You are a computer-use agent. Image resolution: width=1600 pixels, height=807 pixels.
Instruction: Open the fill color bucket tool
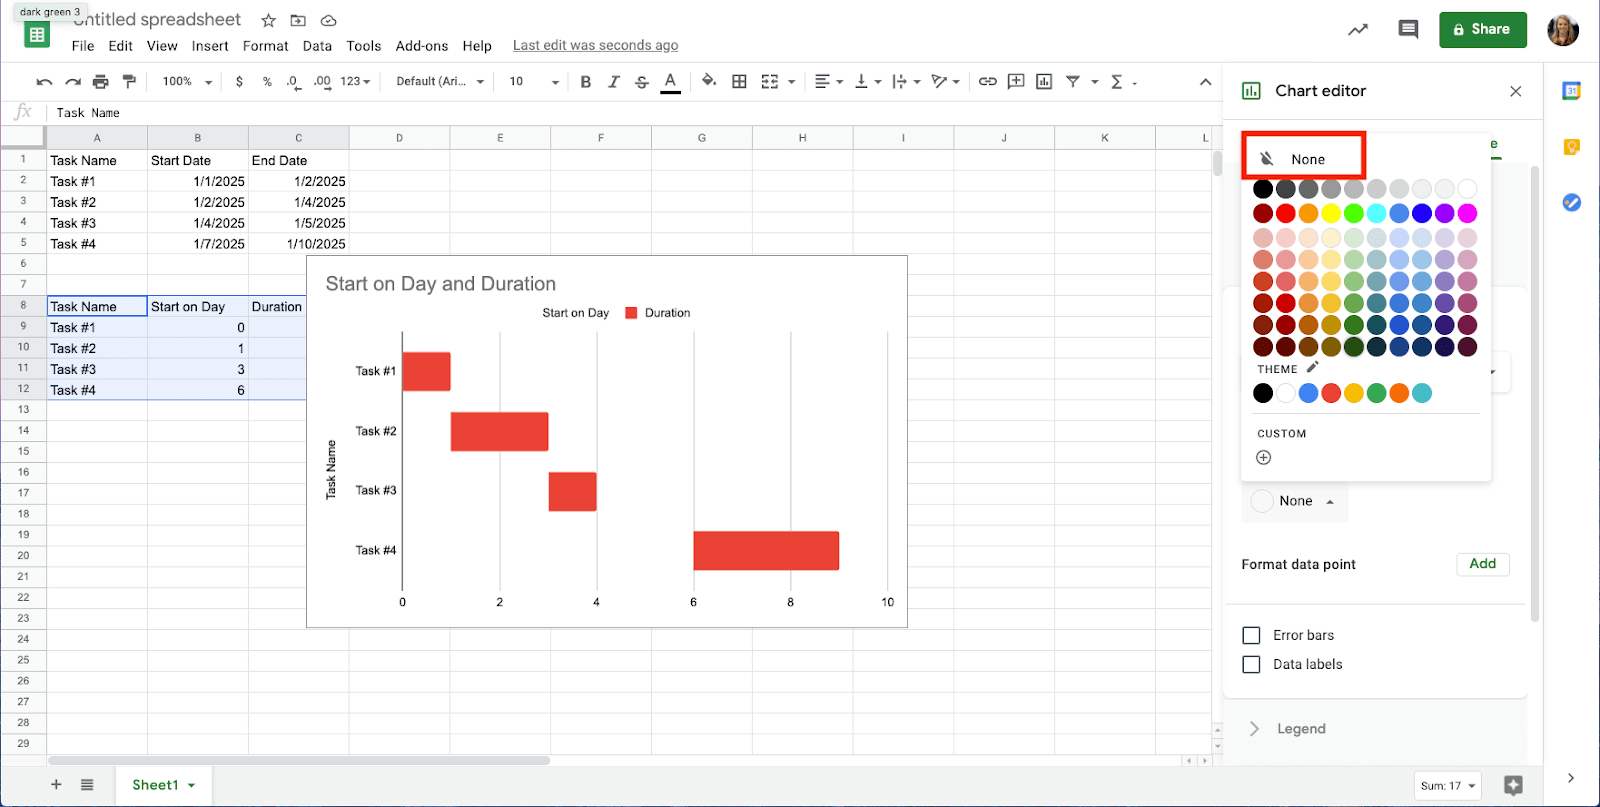click(709, 81)
